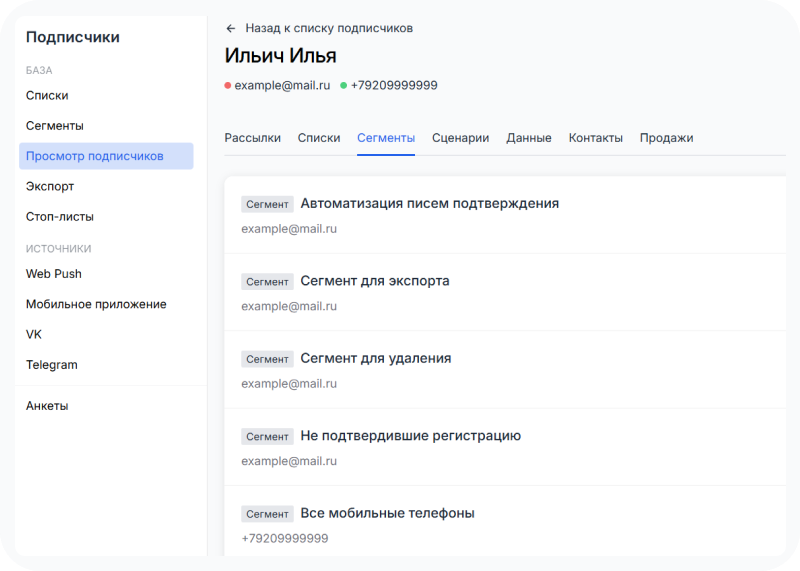Open Web Push source
Viewport: 800px width, 571px height.
[x=54, y=274]
